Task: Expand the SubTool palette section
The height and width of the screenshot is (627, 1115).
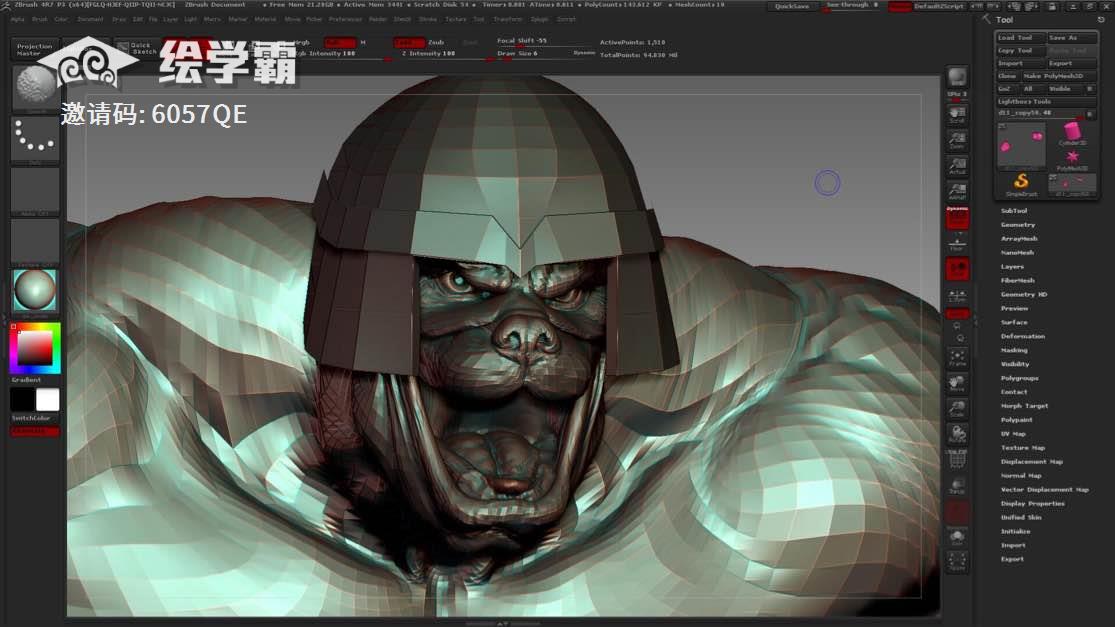Action: click(x=1014, y=211)
